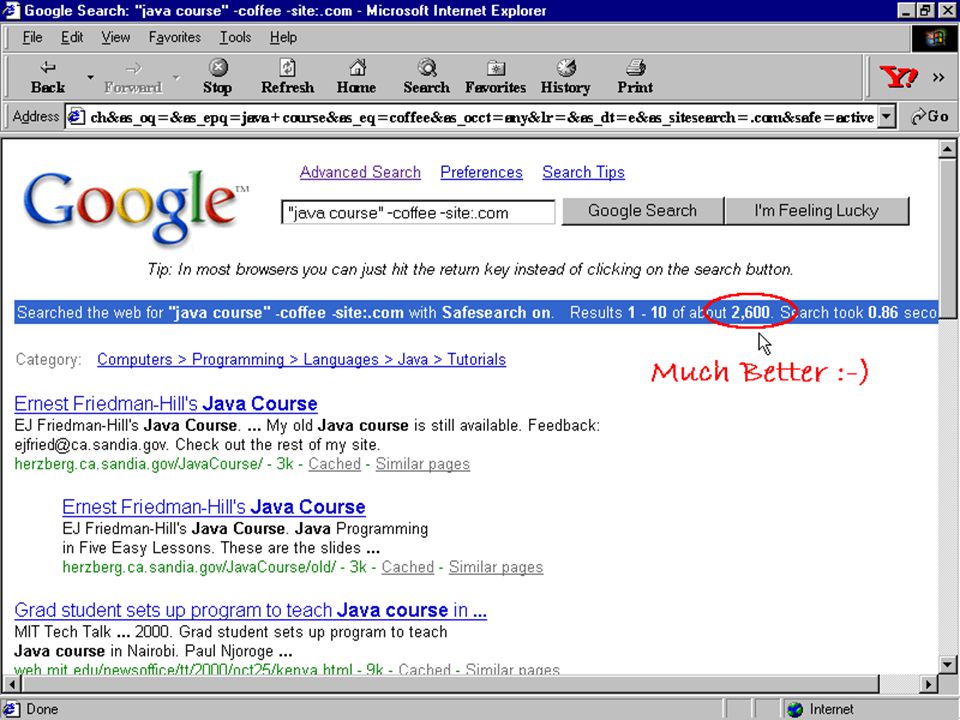Click the vertical scrollbar thumb
The height and width of the screenshot is (720, 960).
point(947,239)
